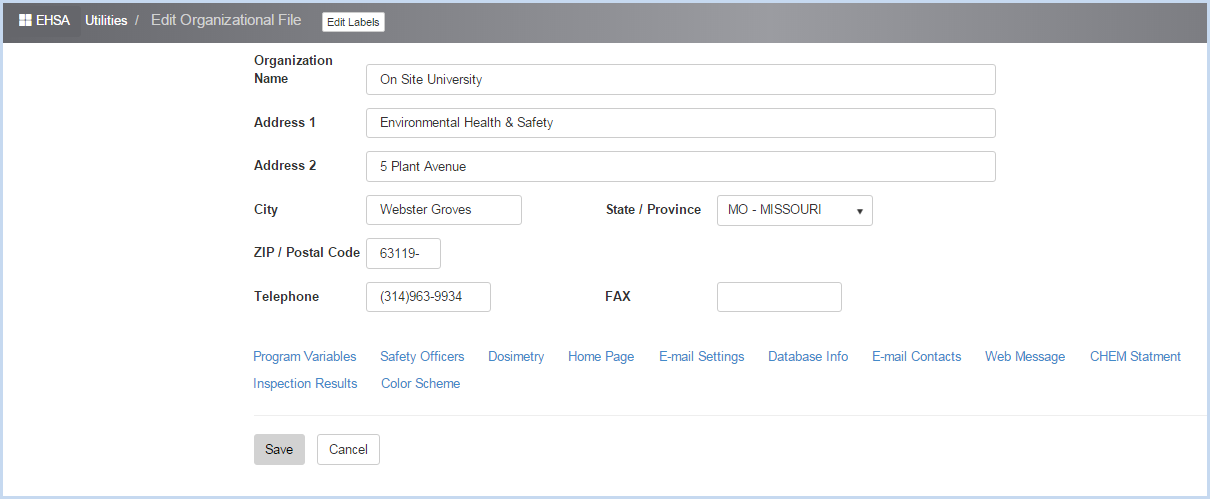Viewport: 1210px width, 499px height.
Task: Open Web Message link
Action: pos(1025,357)
